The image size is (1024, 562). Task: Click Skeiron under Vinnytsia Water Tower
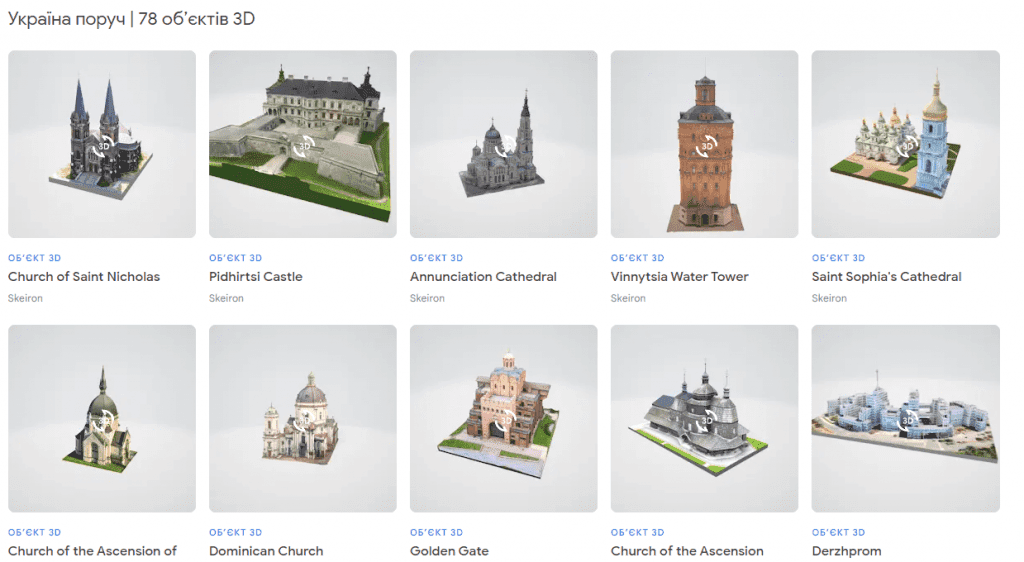(628, 298)
